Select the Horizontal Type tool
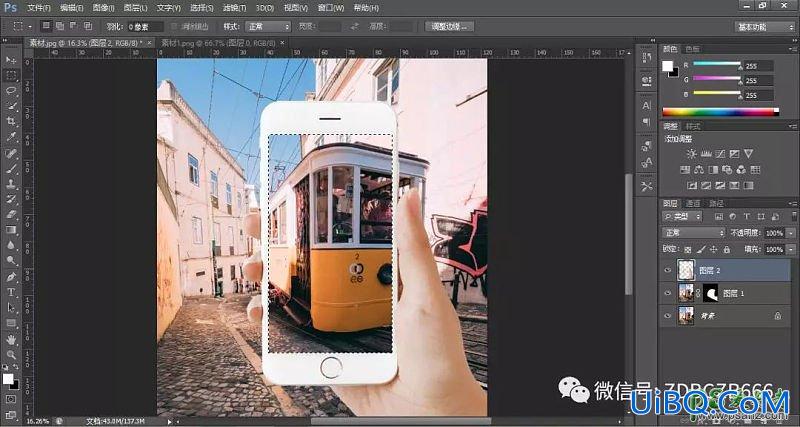The width and height of the screenshot is (800, 427). click(x=11, y=292)
